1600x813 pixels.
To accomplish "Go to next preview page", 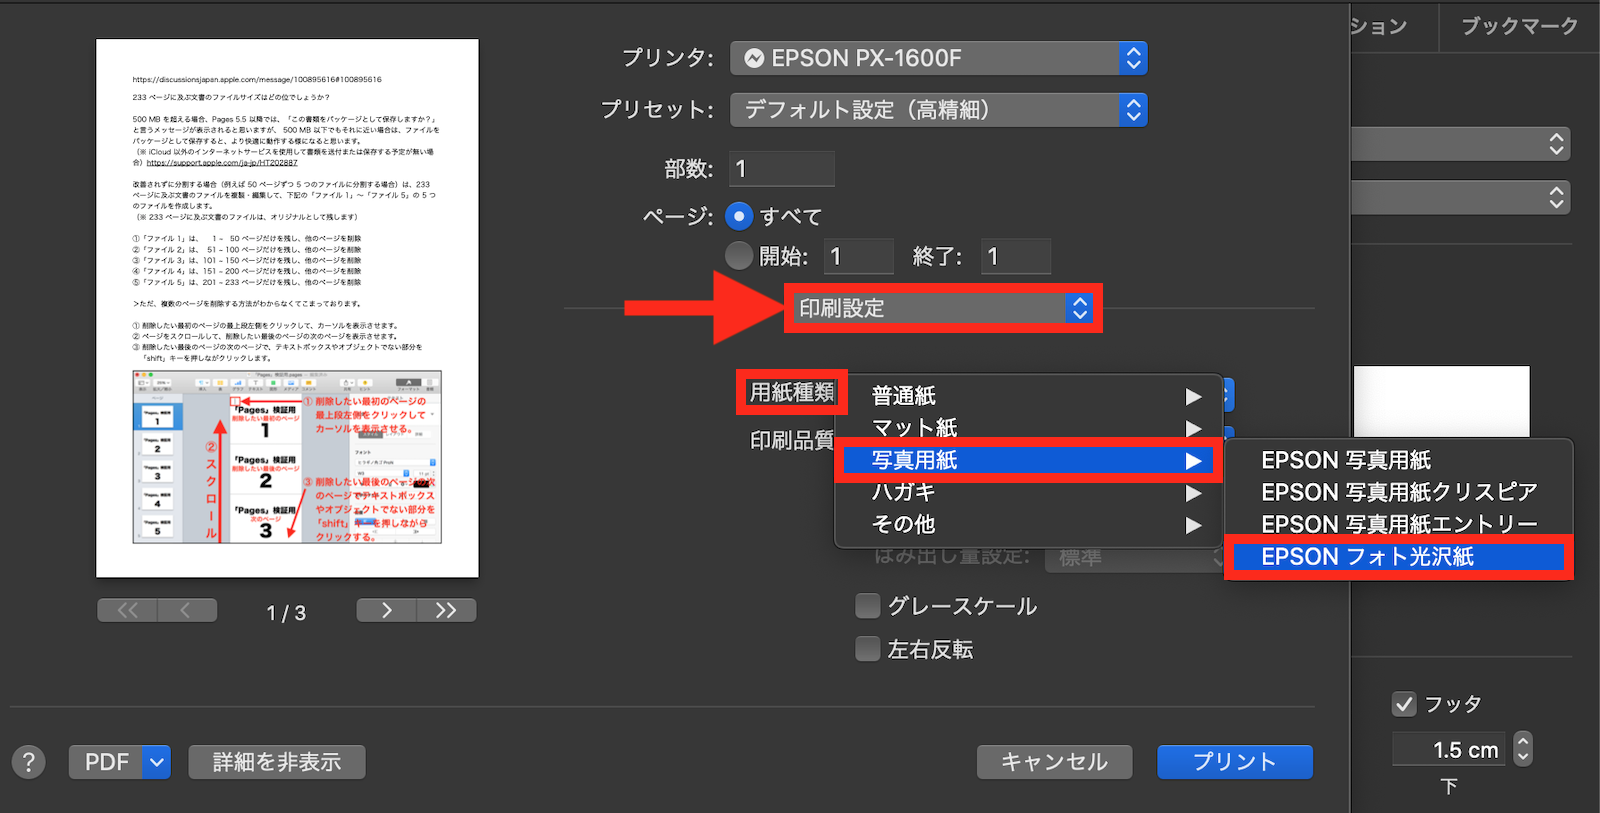I will [386, 610].
